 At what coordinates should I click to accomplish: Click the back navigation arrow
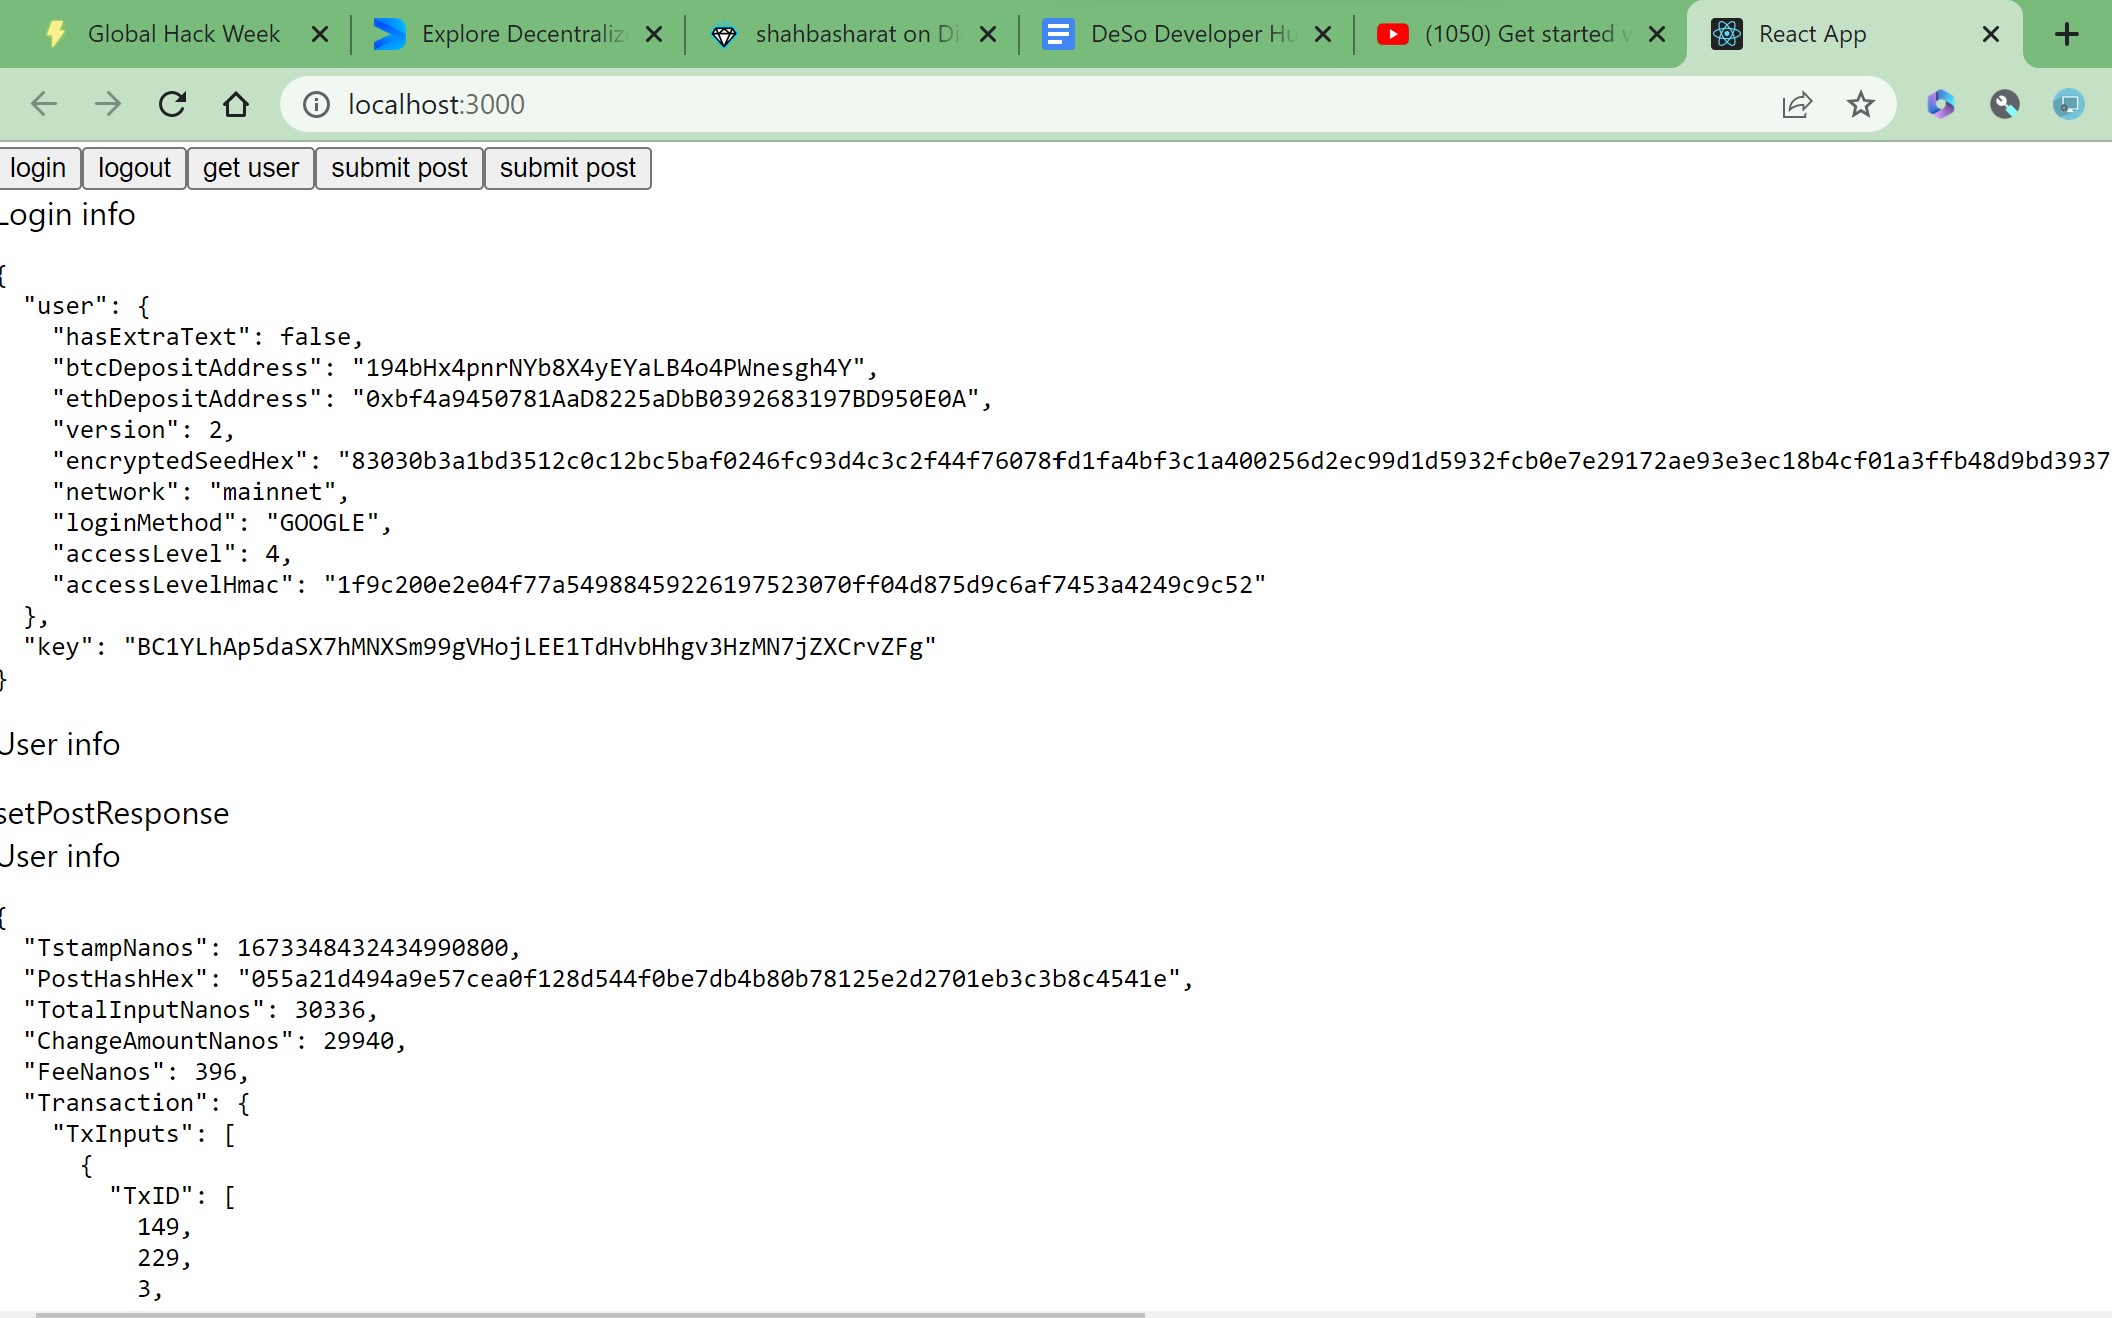tap(44, 104)
